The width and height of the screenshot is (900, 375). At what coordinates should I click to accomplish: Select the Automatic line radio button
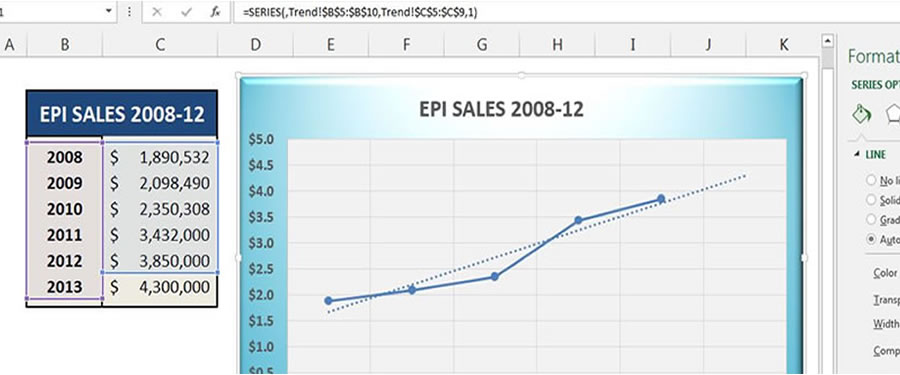tap(871, 239)
